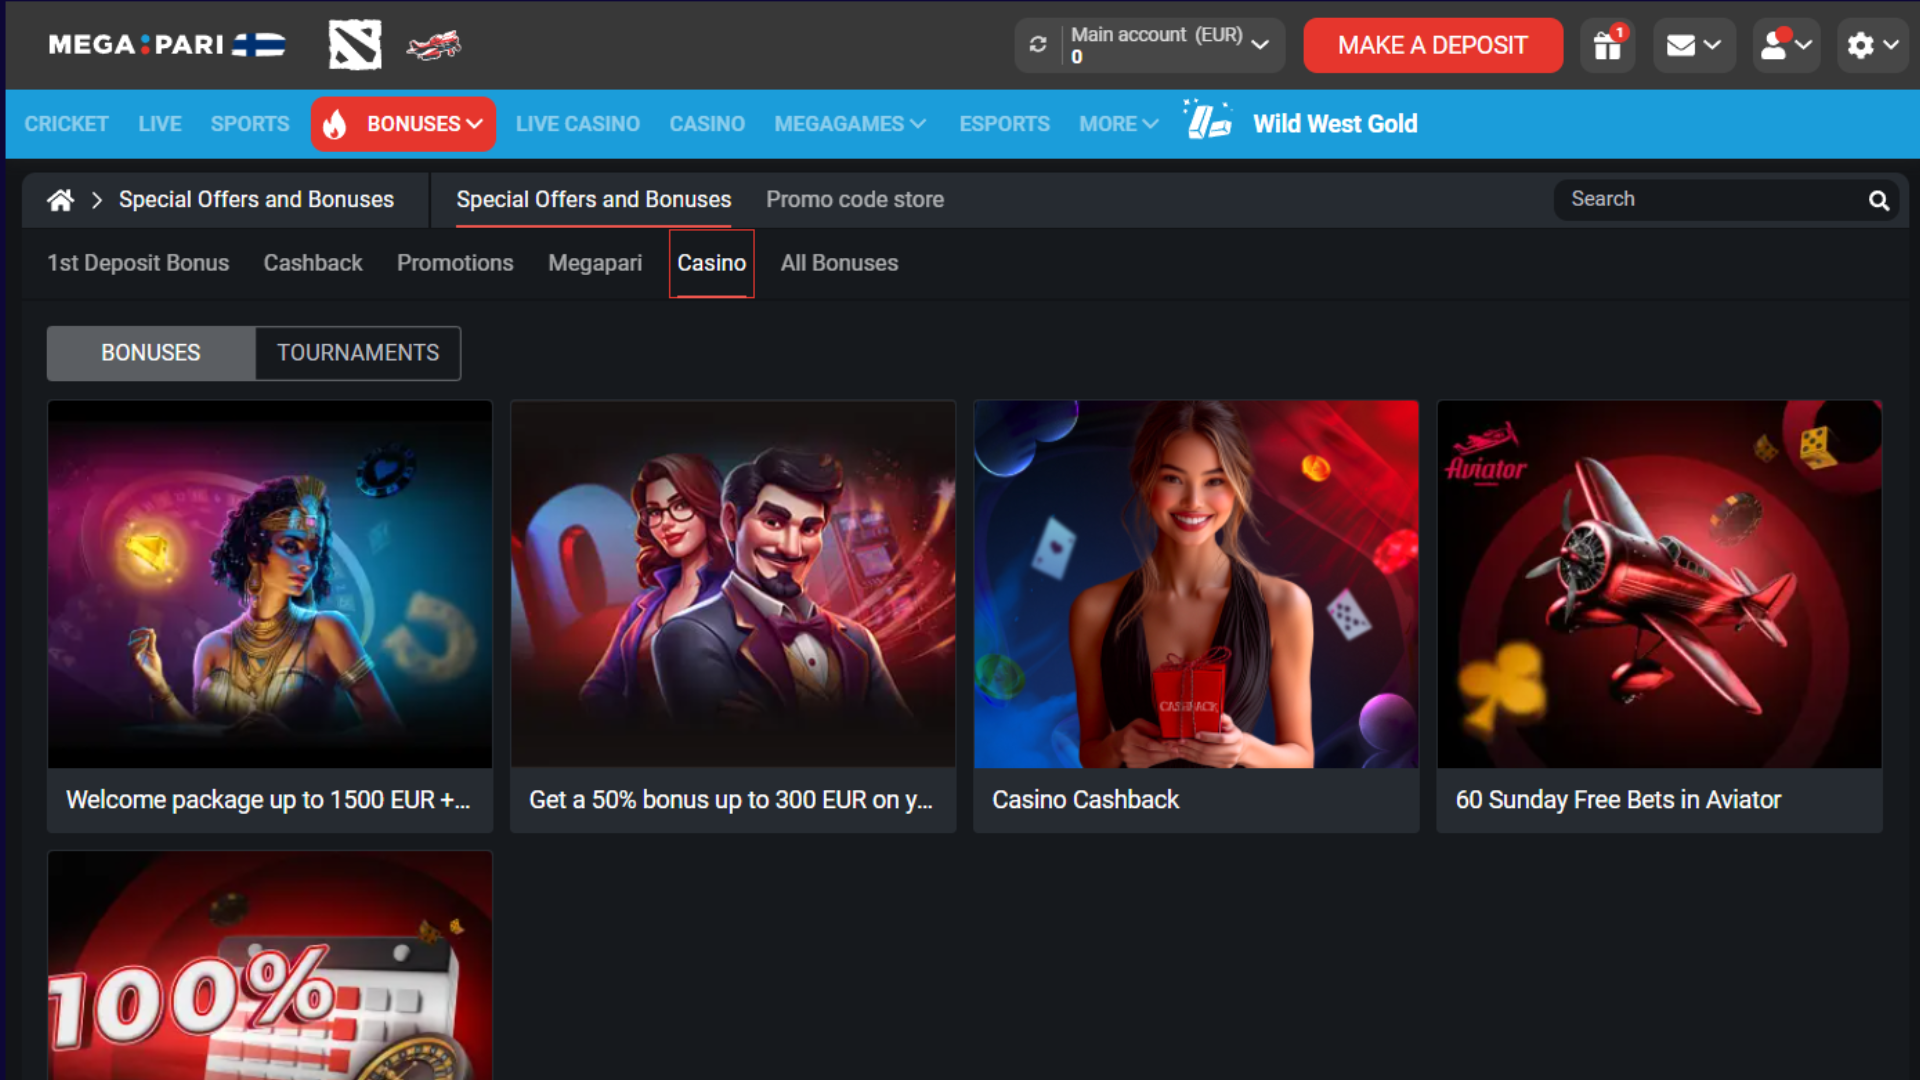Go to the LIVE CASINO link
Viewport: 1920px width, 1080px height.
[577, 124]
